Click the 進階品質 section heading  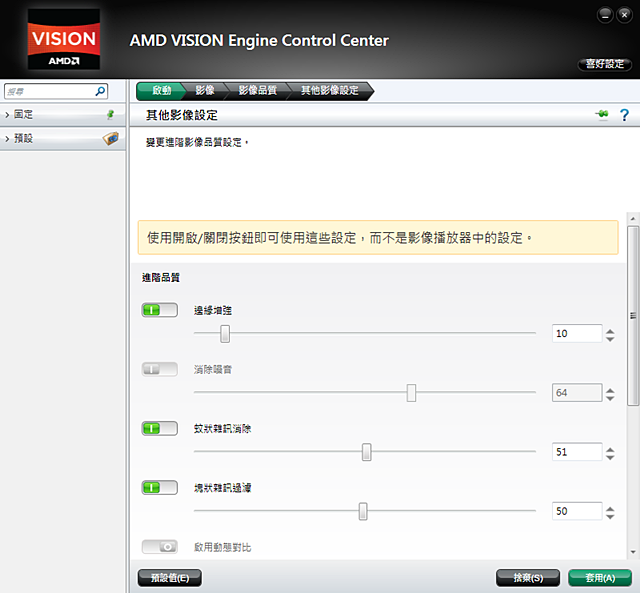(161, 278)
